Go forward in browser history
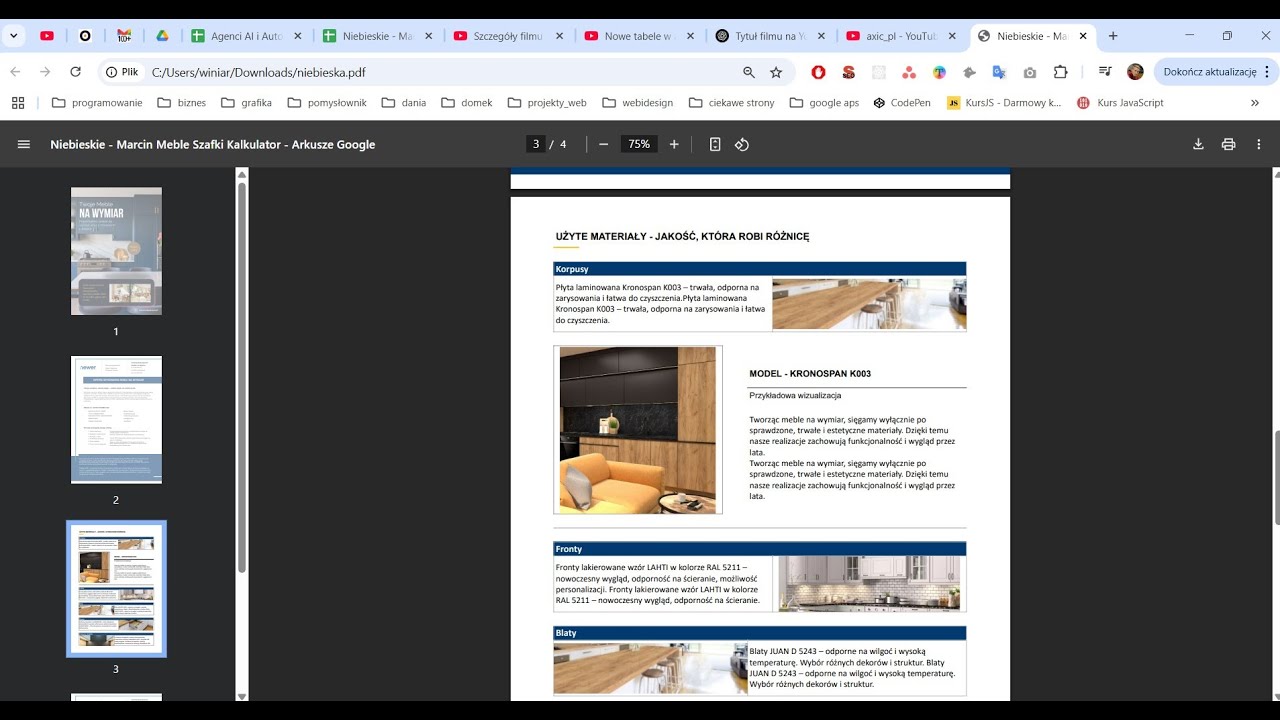Screen dimensions: 1280x720 point(45,72)
